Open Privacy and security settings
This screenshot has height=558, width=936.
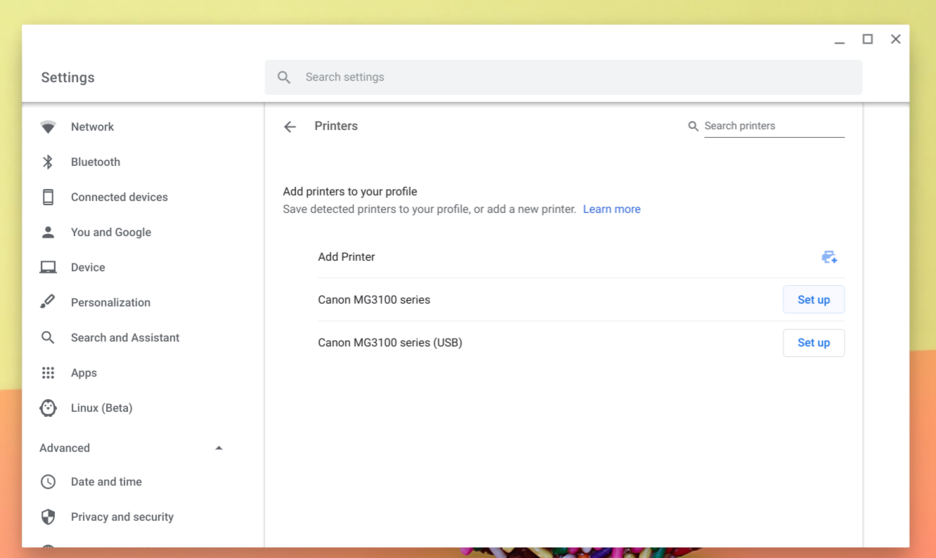(x=122, y=517)
